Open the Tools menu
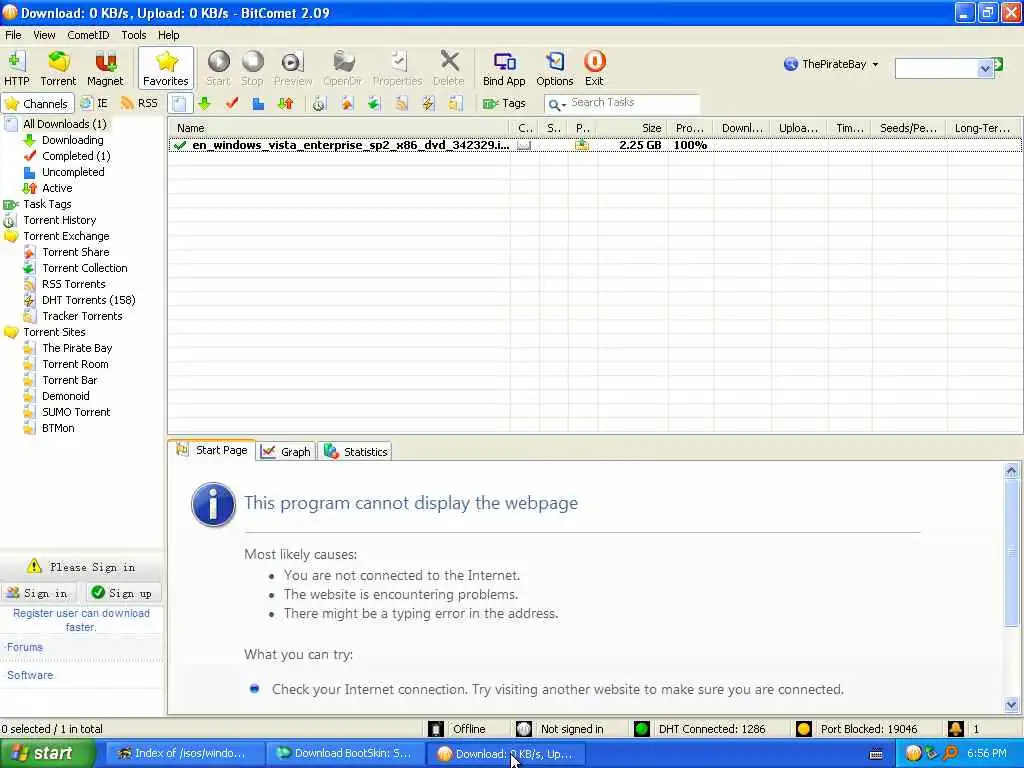Screen dimensions: 1024x768 (134, 35)
